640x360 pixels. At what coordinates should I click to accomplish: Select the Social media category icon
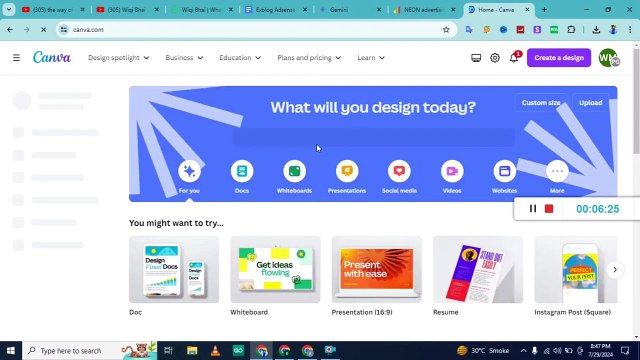coord(399,171)
